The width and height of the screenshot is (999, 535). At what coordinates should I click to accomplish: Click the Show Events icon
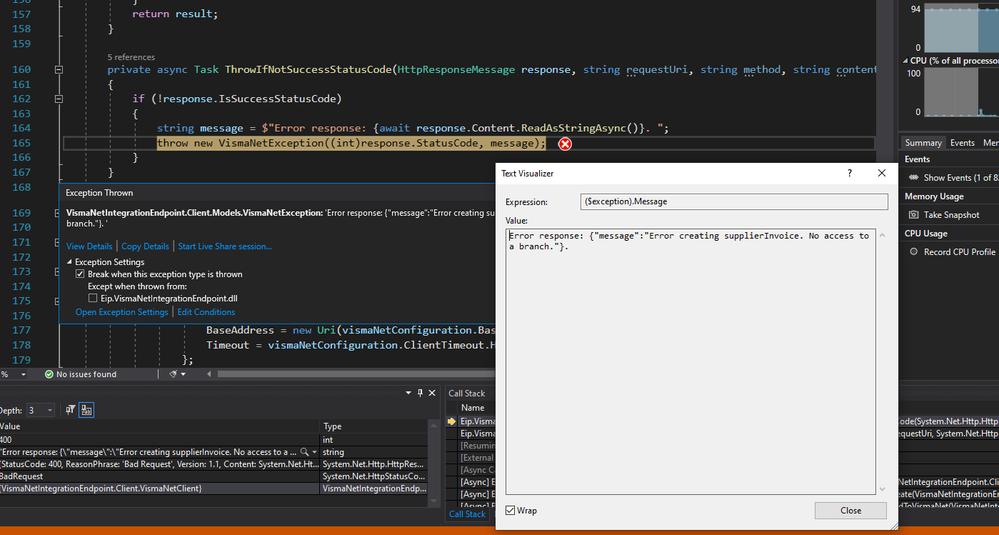(x=914, y=178)
